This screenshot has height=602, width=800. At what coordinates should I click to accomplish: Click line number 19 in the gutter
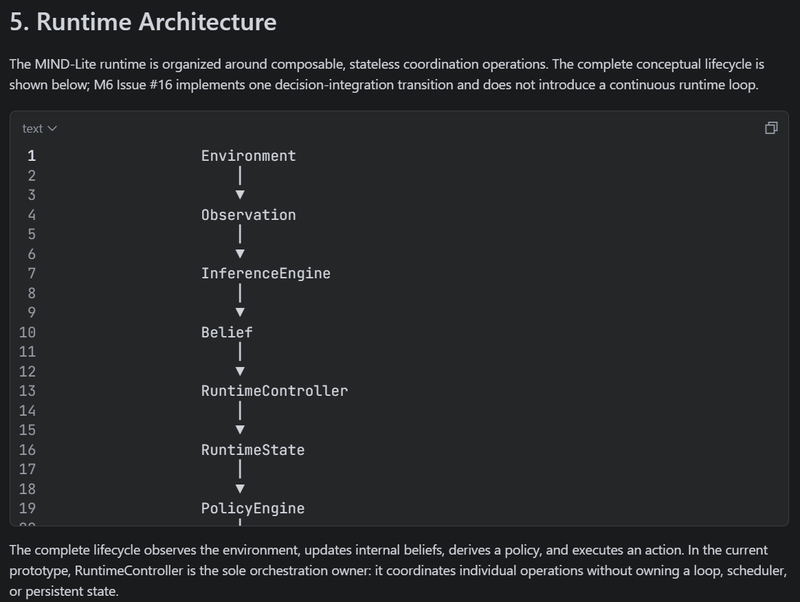pyautogui.click(x=28, y=508)
